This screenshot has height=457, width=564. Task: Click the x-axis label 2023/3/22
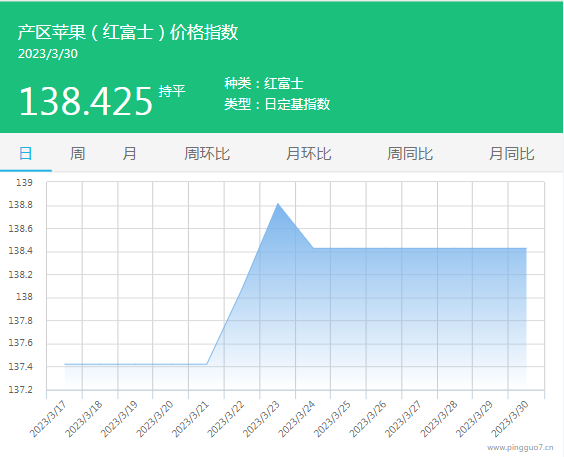point(226,419)
